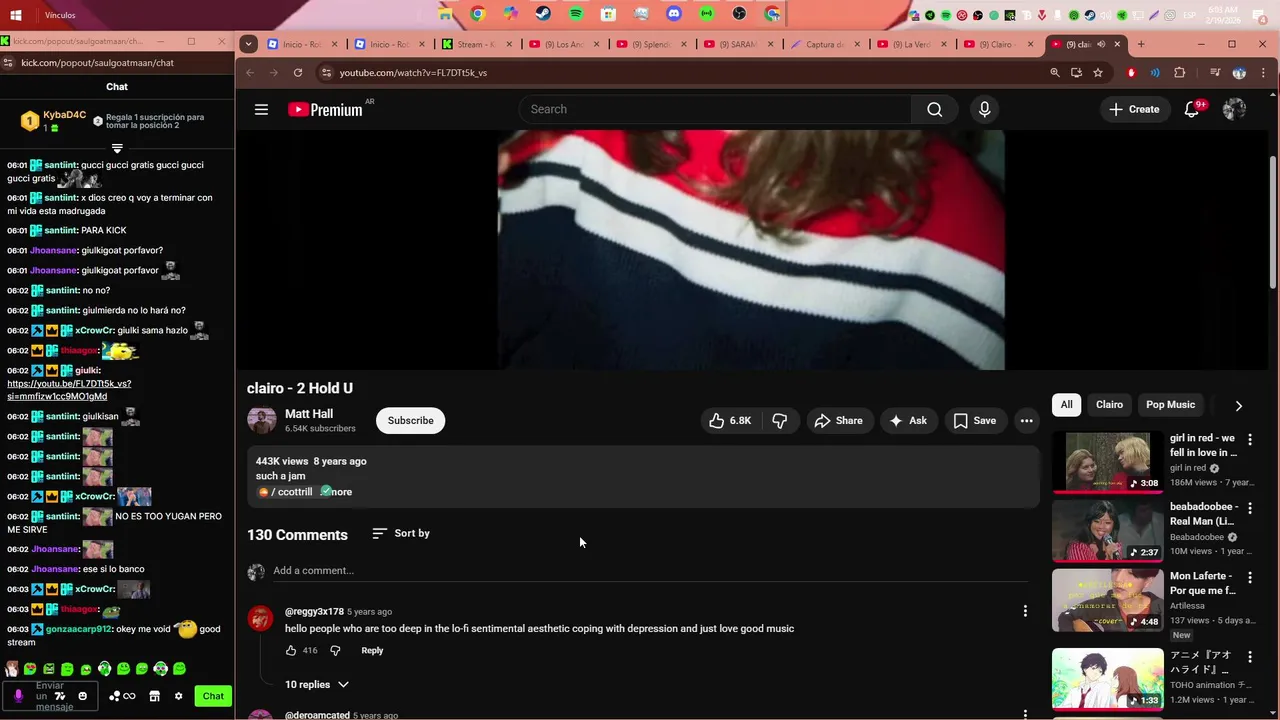Image resolution: width=1280 pixels, height=720 pixels.
Task: Switch to the La Verd YouTube tab
Action: click(911, 44)
